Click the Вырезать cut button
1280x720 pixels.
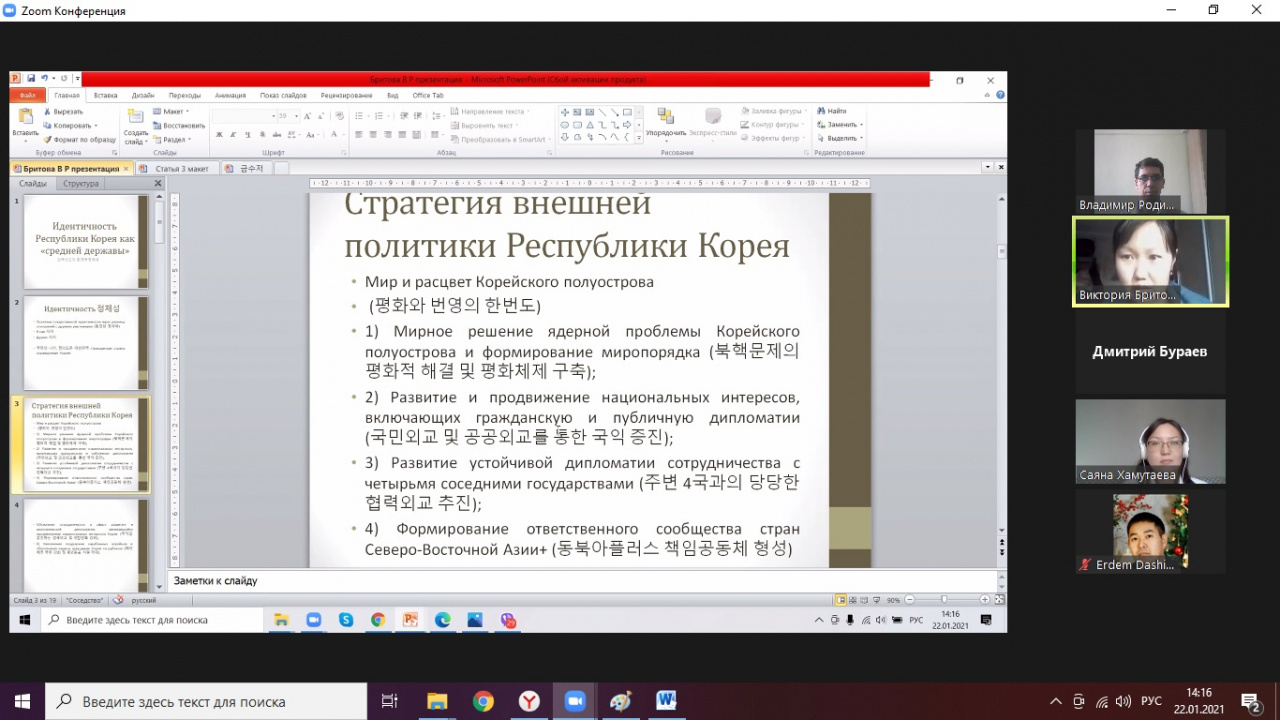[68, 112]
